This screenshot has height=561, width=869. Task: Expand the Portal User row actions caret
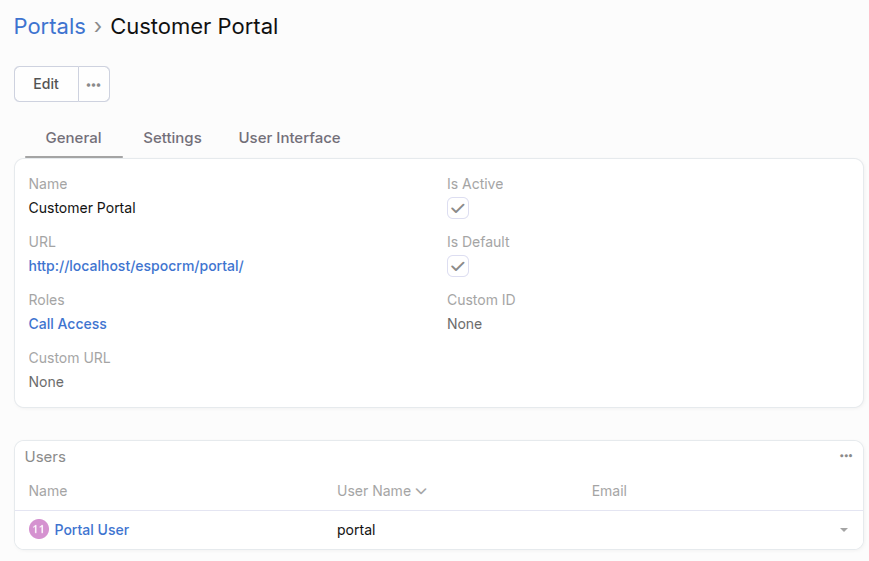point(844,530)
